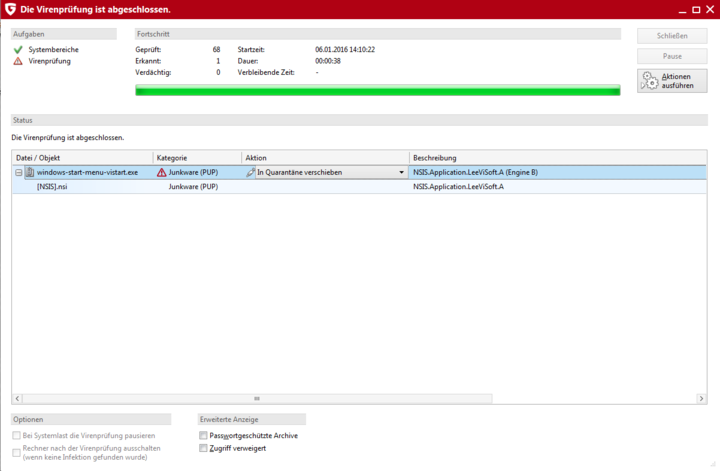
Task: Sort by the Datei / Objekt column header
Action: tap(82, 158)
